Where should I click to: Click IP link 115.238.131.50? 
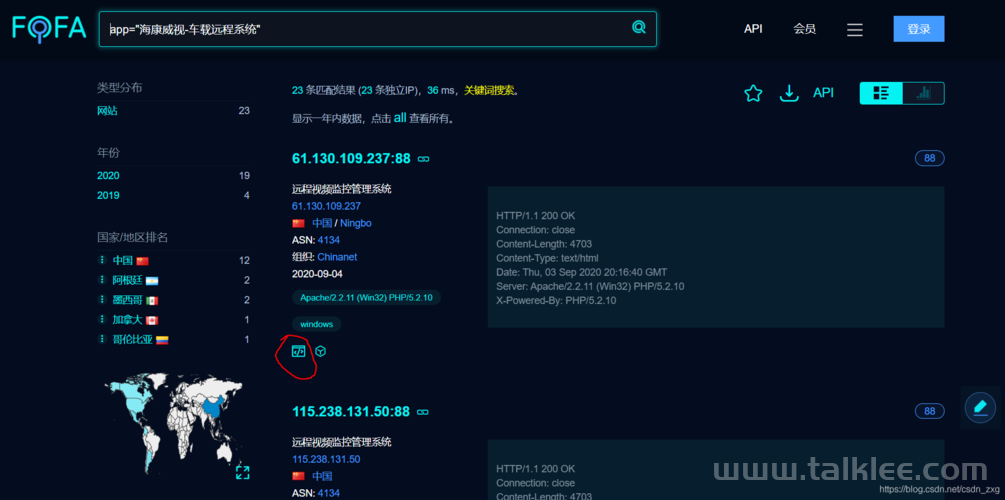pos(326,460)
